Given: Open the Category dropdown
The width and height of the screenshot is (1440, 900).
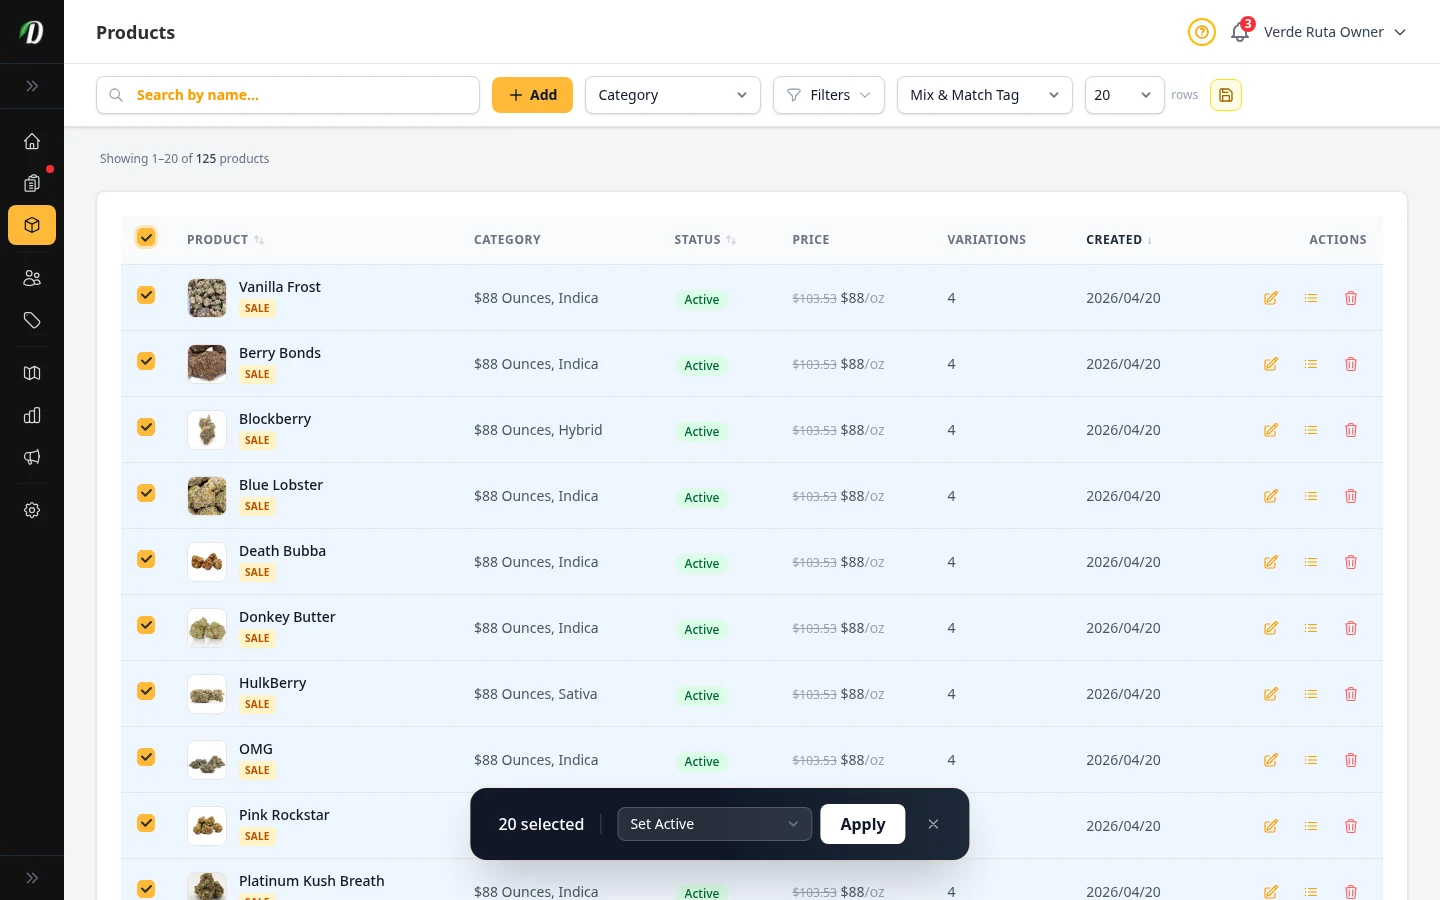Looking at the screenshot, I should [672, 95].
